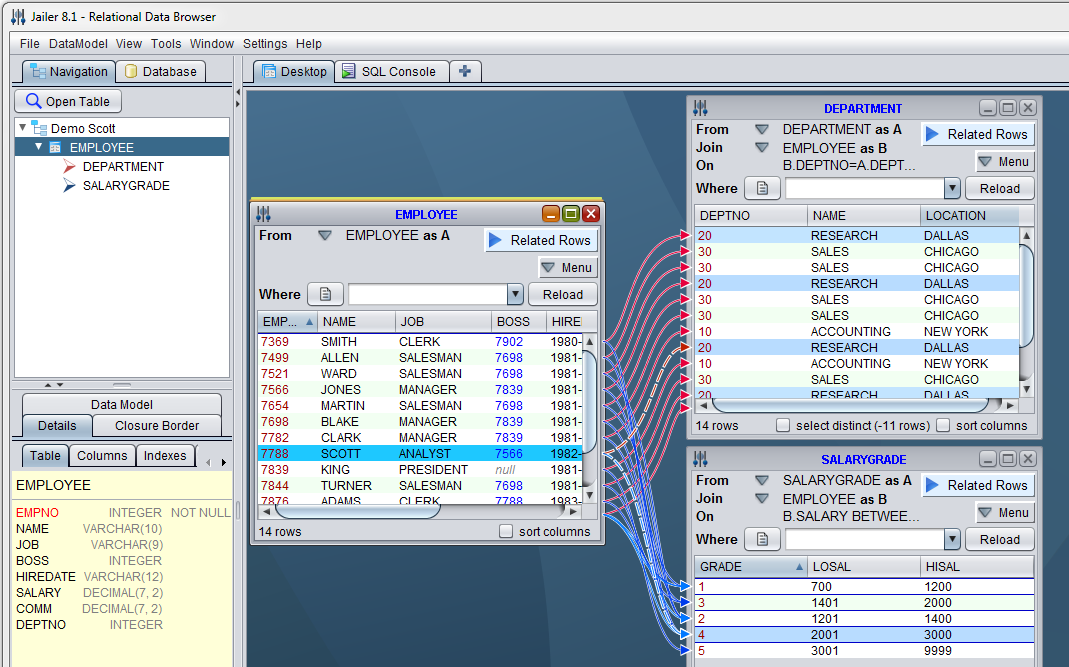This screenshot has height=667, width=1069.
Task: Enable select distinct checkbox in DEPARTMENT
Action: click(x=783, y=425)
